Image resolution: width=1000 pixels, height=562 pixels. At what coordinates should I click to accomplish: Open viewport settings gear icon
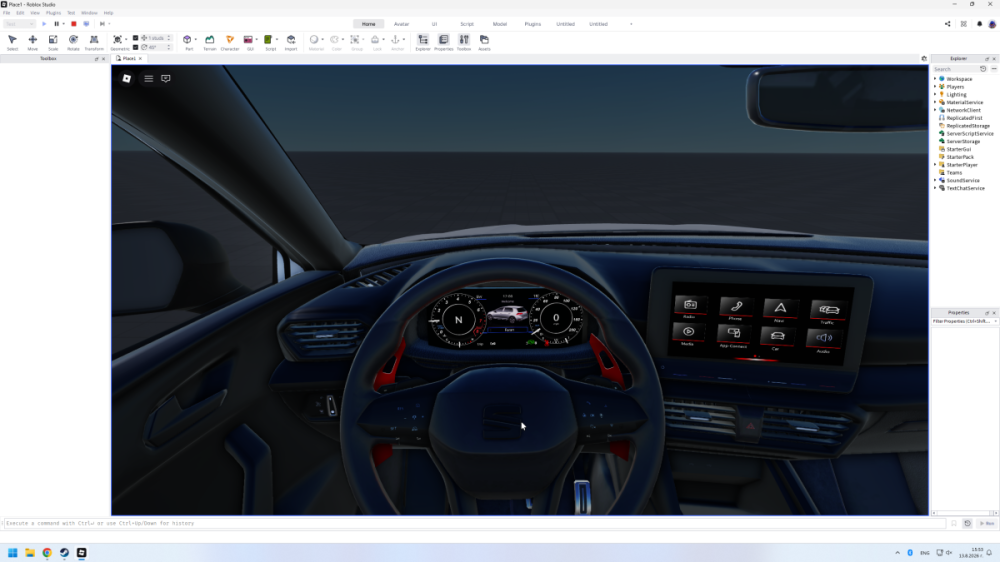[923, 59]
